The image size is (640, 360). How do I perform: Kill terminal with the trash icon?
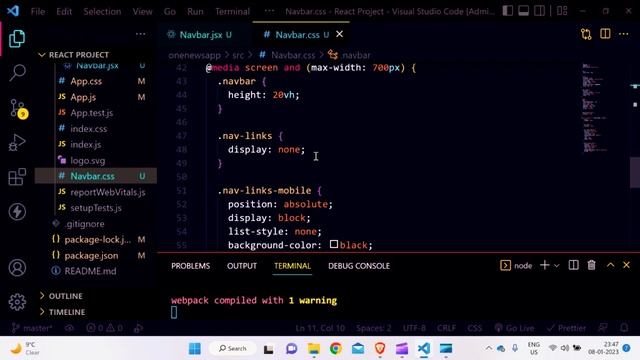tap(591, 265)
